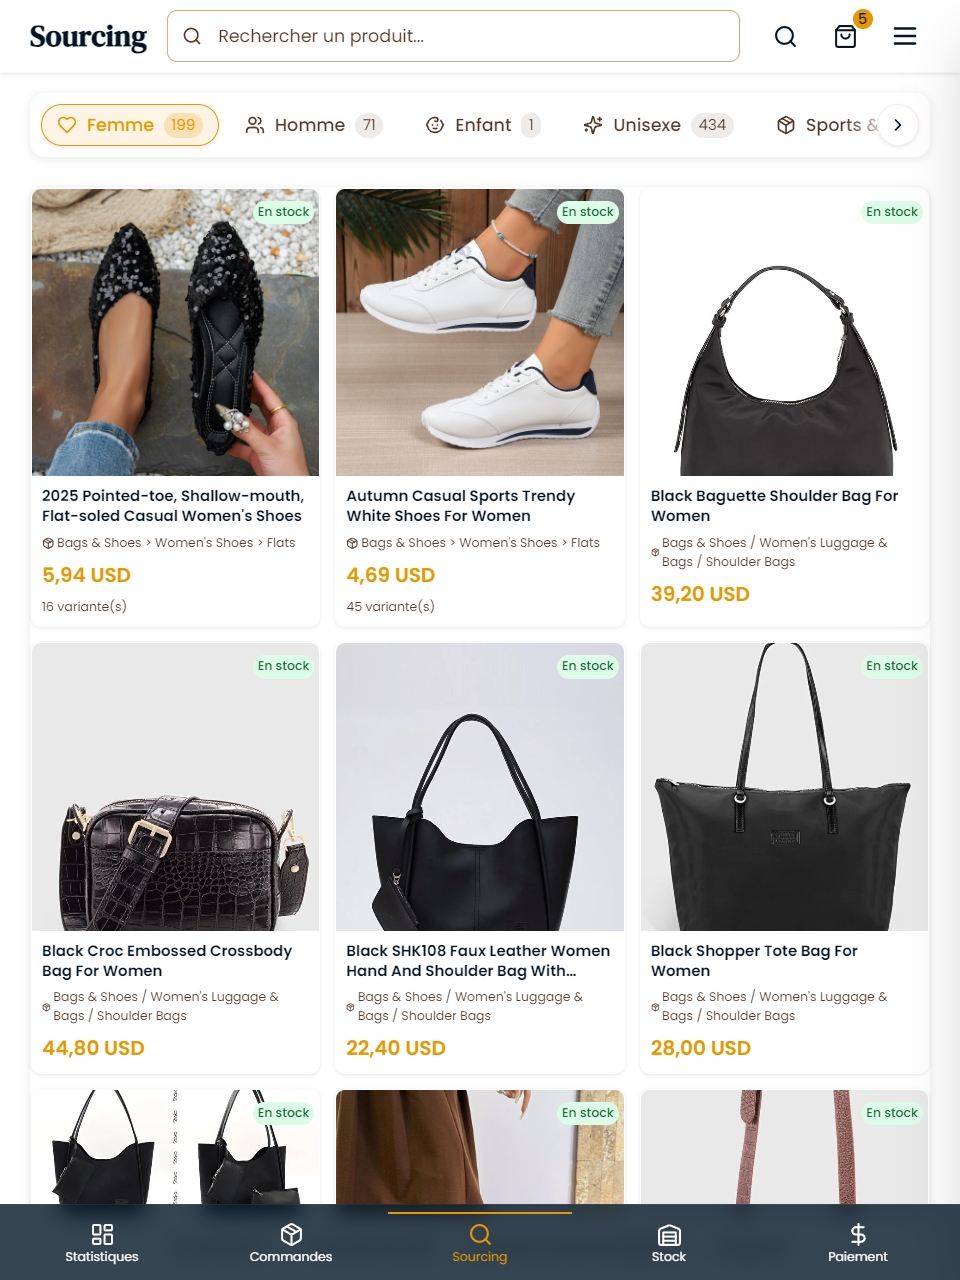960x1280 pixels.
Task: Open the shopping cart with 5 items
Action: pos(846,37)
